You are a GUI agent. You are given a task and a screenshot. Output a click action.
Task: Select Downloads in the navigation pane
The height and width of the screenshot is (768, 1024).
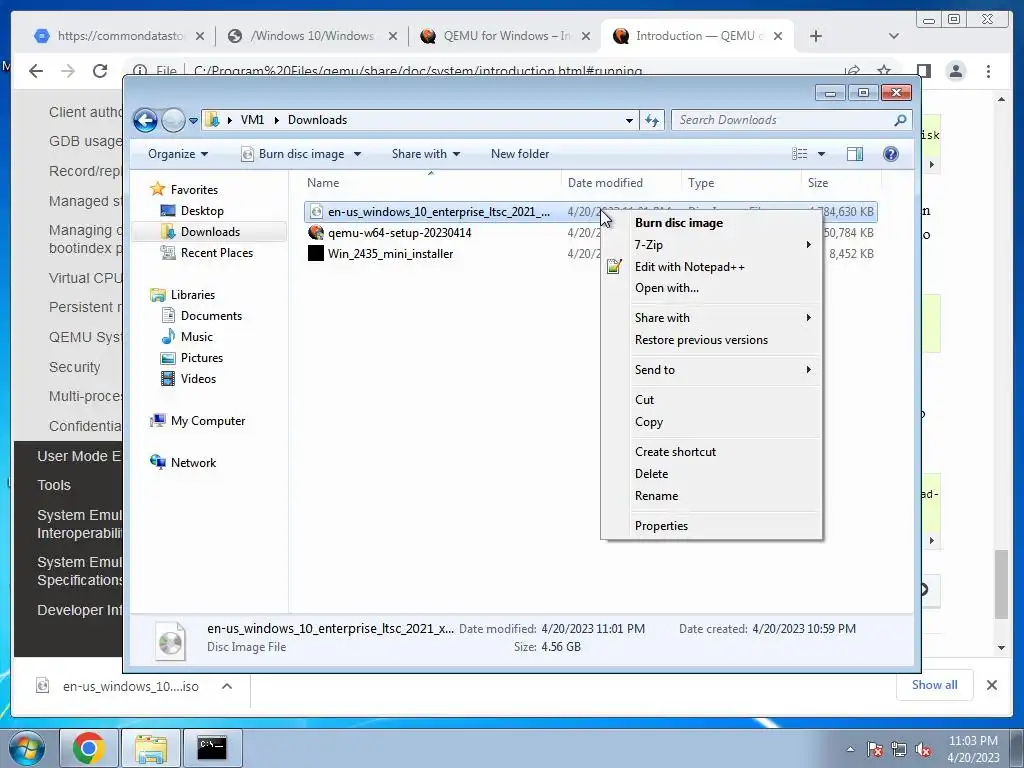[x=201, y=232]
